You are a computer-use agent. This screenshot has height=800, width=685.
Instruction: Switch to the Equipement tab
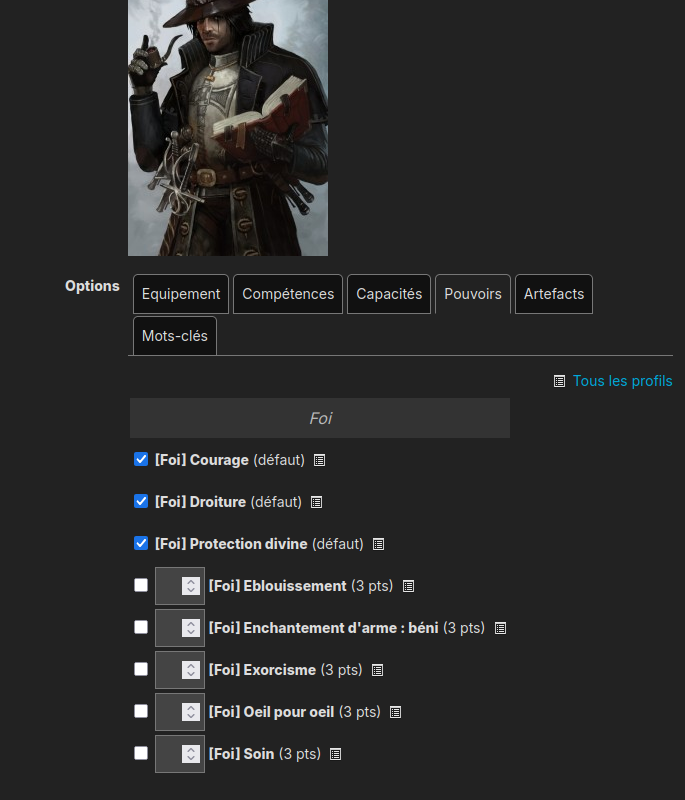(181, 294)
